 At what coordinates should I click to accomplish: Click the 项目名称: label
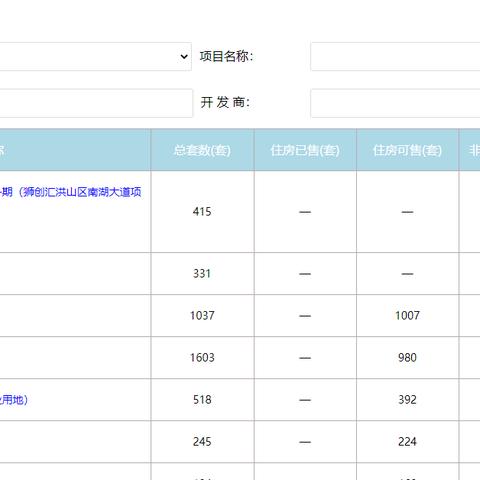point(227,56)
